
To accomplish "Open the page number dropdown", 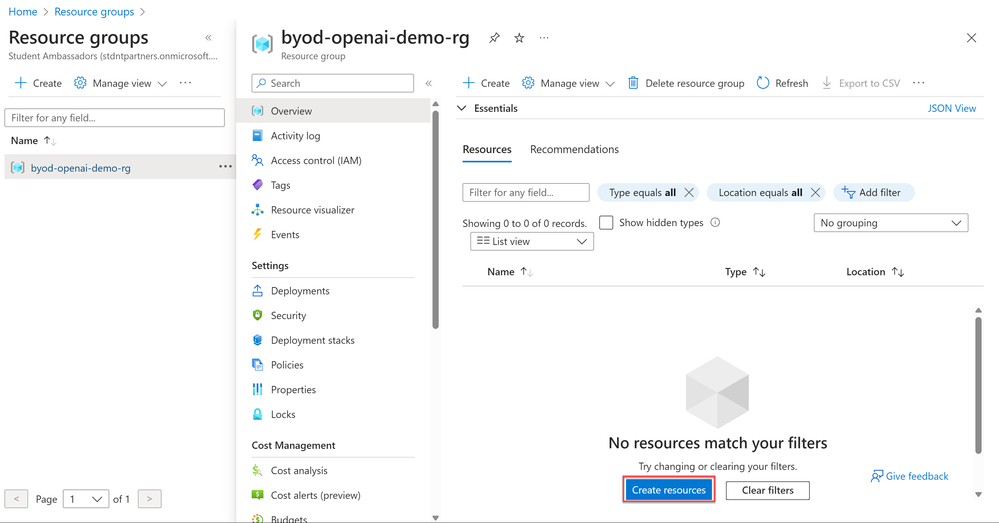I will click(x=85, y=499).
